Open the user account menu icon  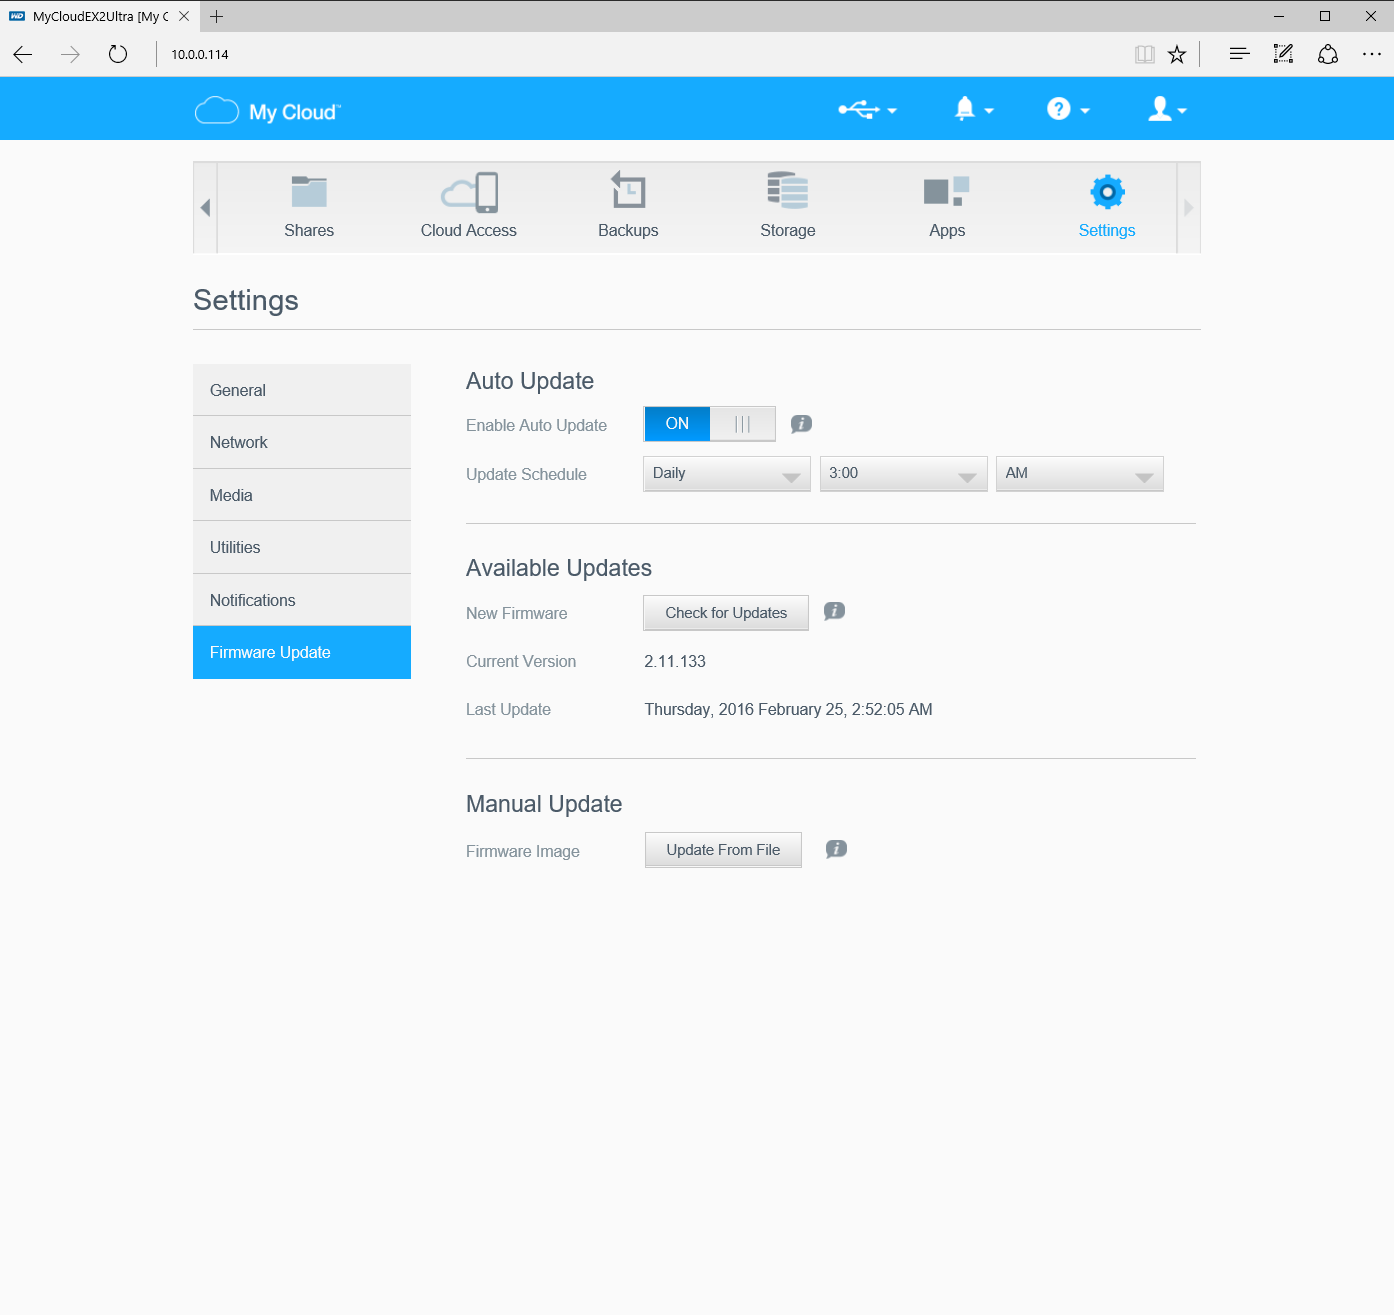point(1167,109)
